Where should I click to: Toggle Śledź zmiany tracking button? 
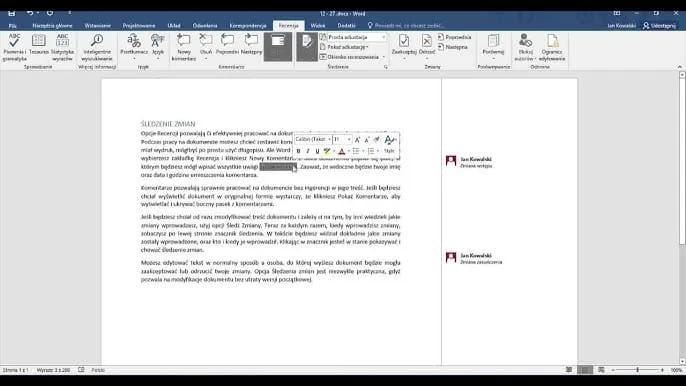tap(307, 46)
